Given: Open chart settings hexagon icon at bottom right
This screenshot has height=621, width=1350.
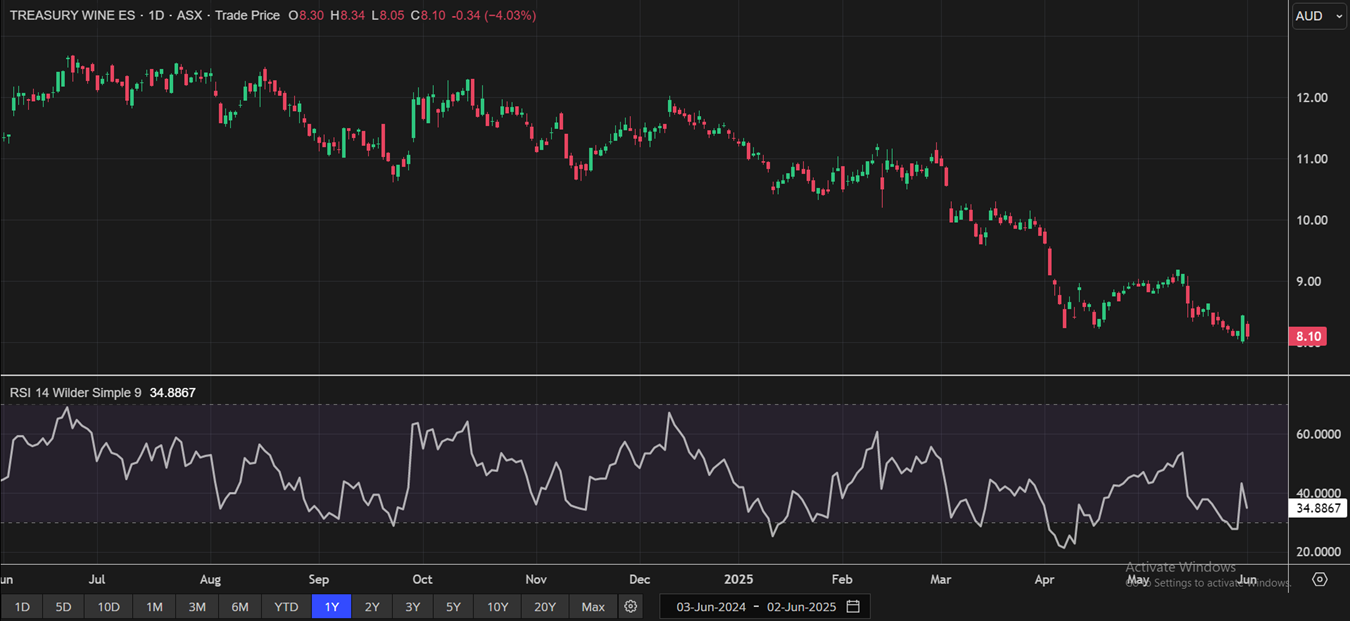Looking at the screenshot, I should click(x=1320, y=580).
